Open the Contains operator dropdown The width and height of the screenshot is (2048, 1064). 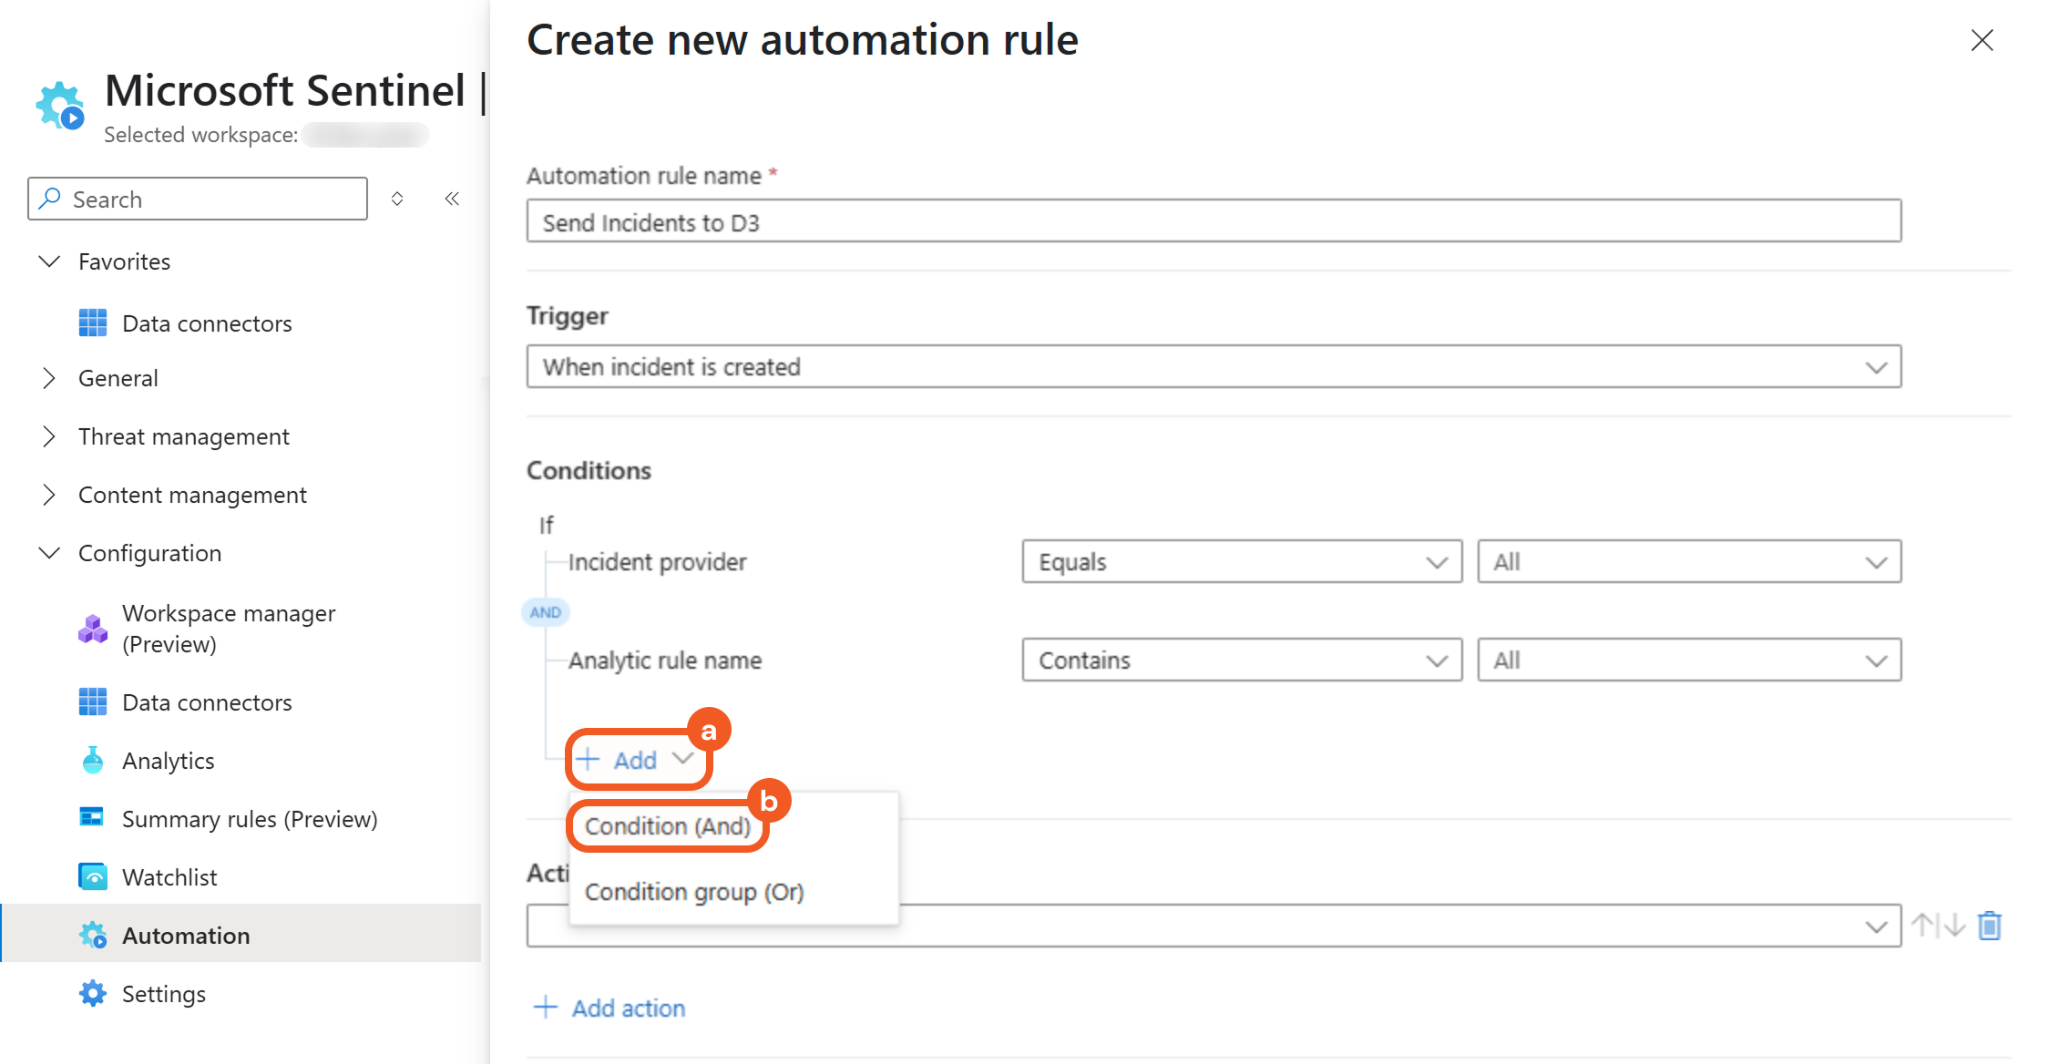pyautogui.click(x=1241, y=660)
